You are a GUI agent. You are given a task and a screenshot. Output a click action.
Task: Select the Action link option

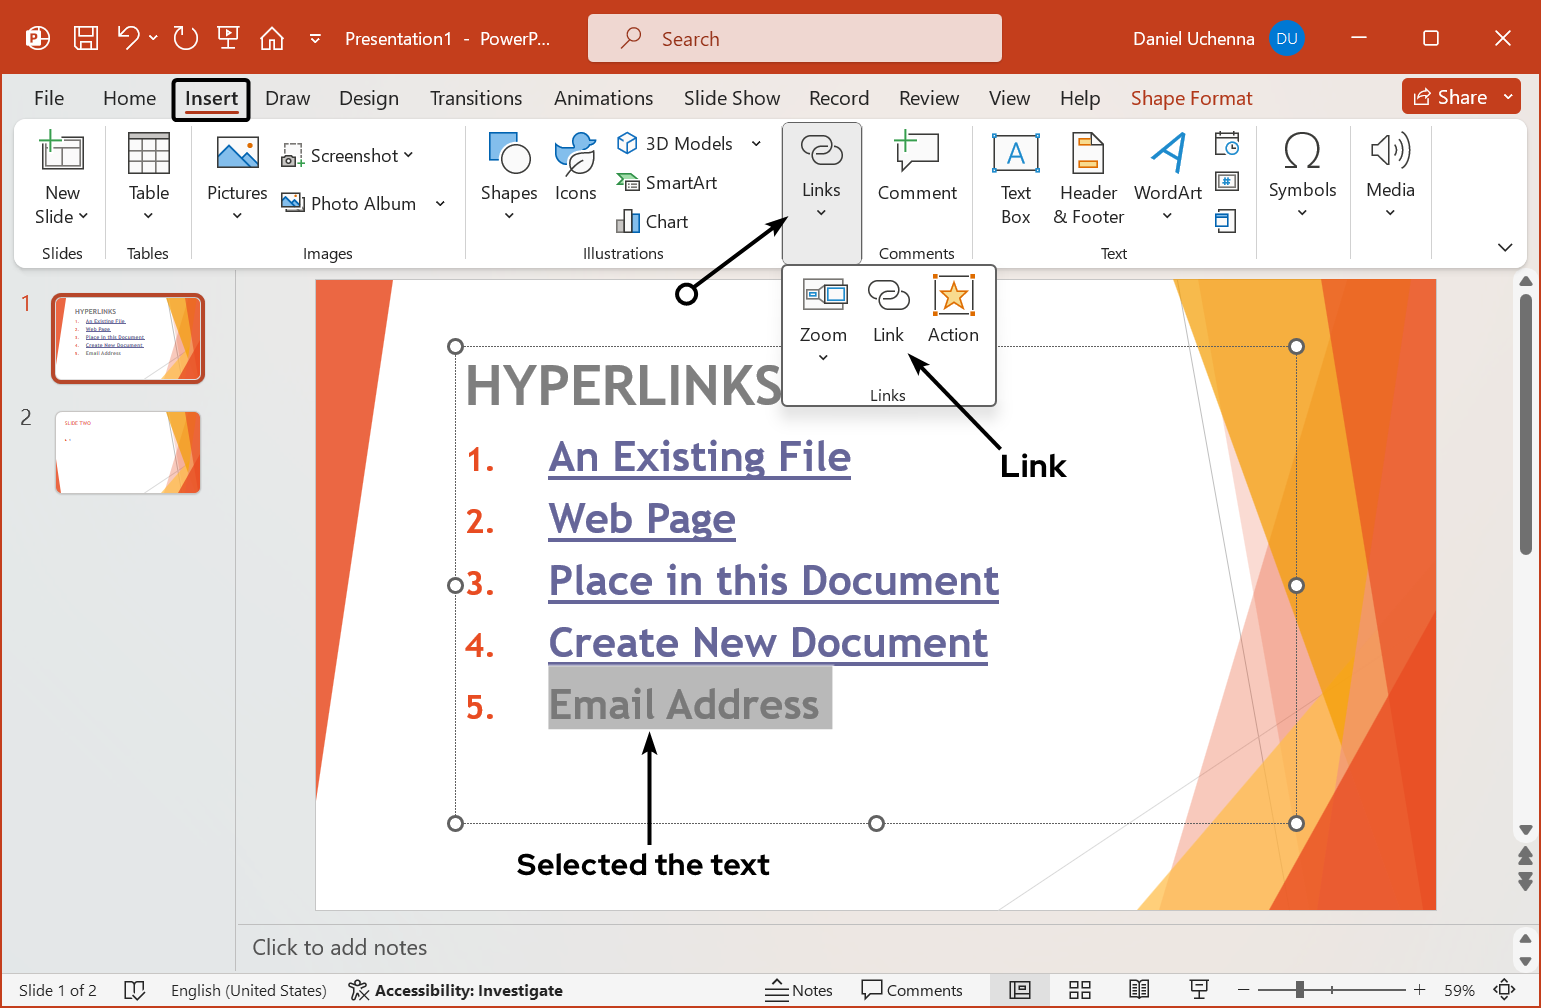952,308
